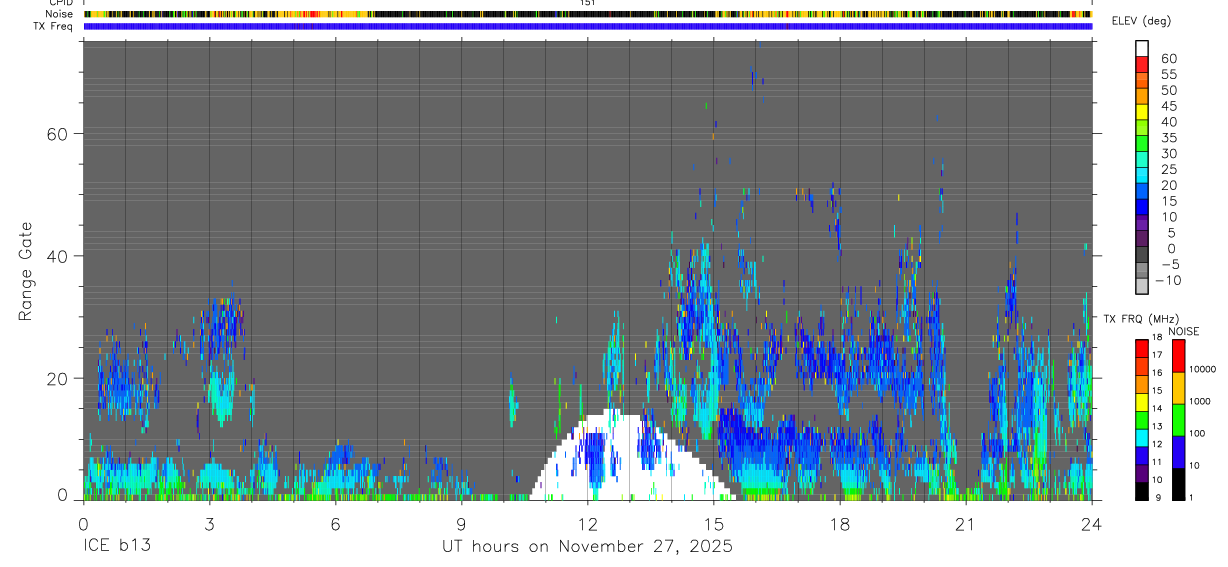Viewport: 1228px width, 567px height.
Task: Click the light gray bottom ELEV swatch
Action: tap(1142, 286)
